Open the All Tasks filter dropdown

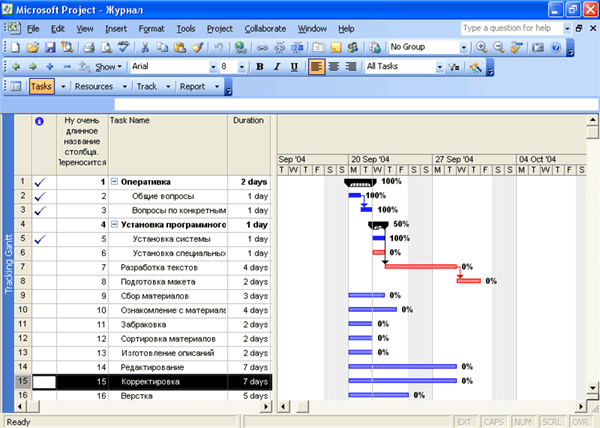pyautogui.click(x=440, y=67)
